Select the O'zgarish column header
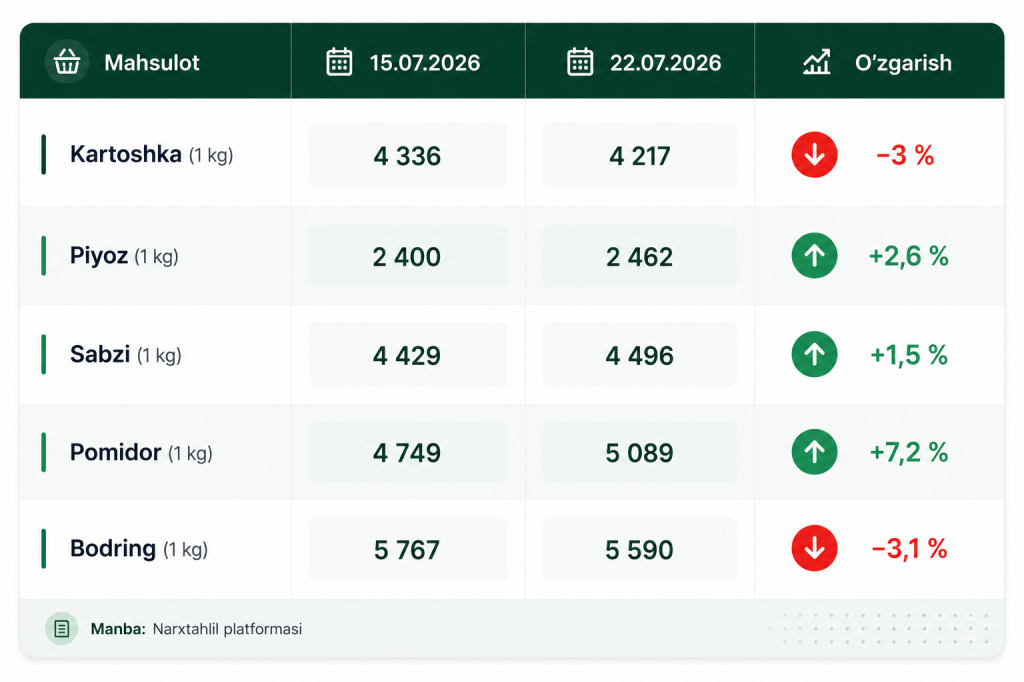This screenshot has width=1024, height=682. pos(903,63)
